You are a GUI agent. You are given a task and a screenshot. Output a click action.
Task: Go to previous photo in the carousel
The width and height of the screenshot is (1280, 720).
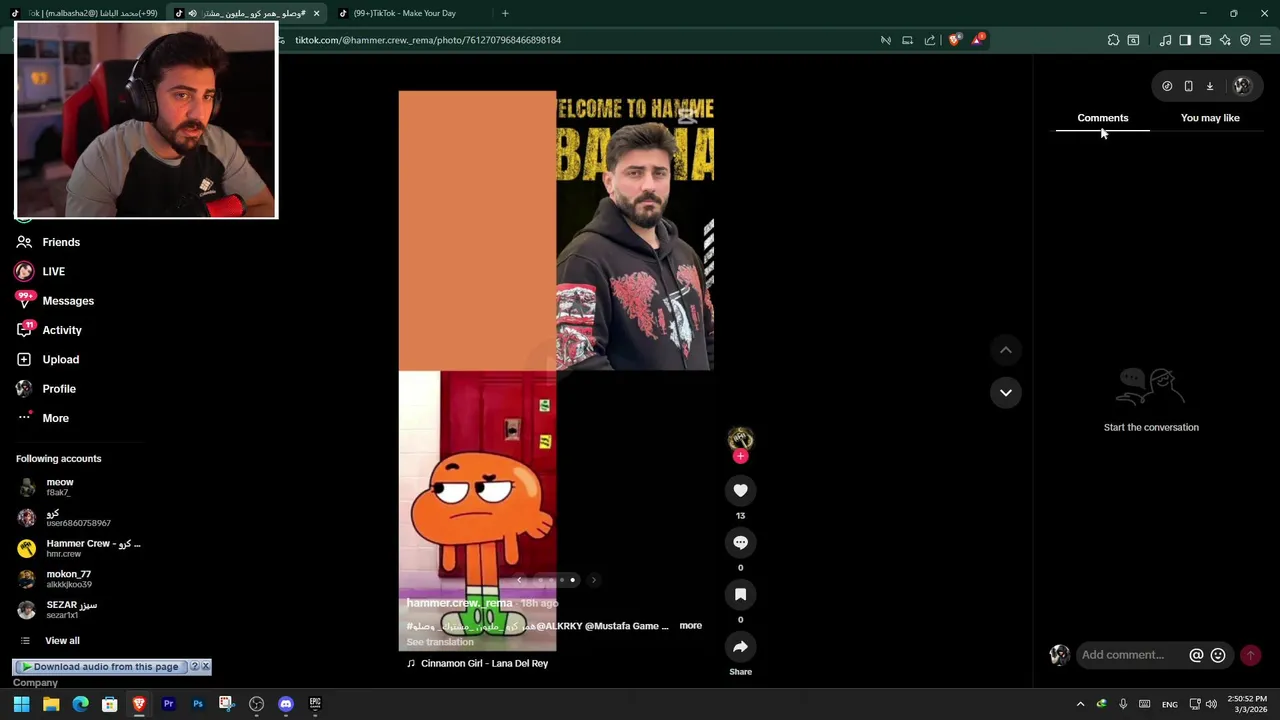click(x=518, y=580)
